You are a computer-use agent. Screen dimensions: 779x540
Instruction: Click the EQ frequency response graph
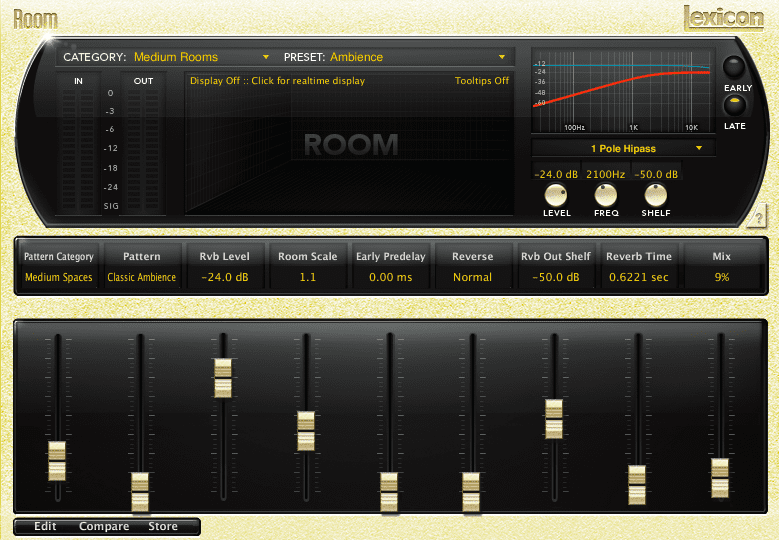(623, 90)
